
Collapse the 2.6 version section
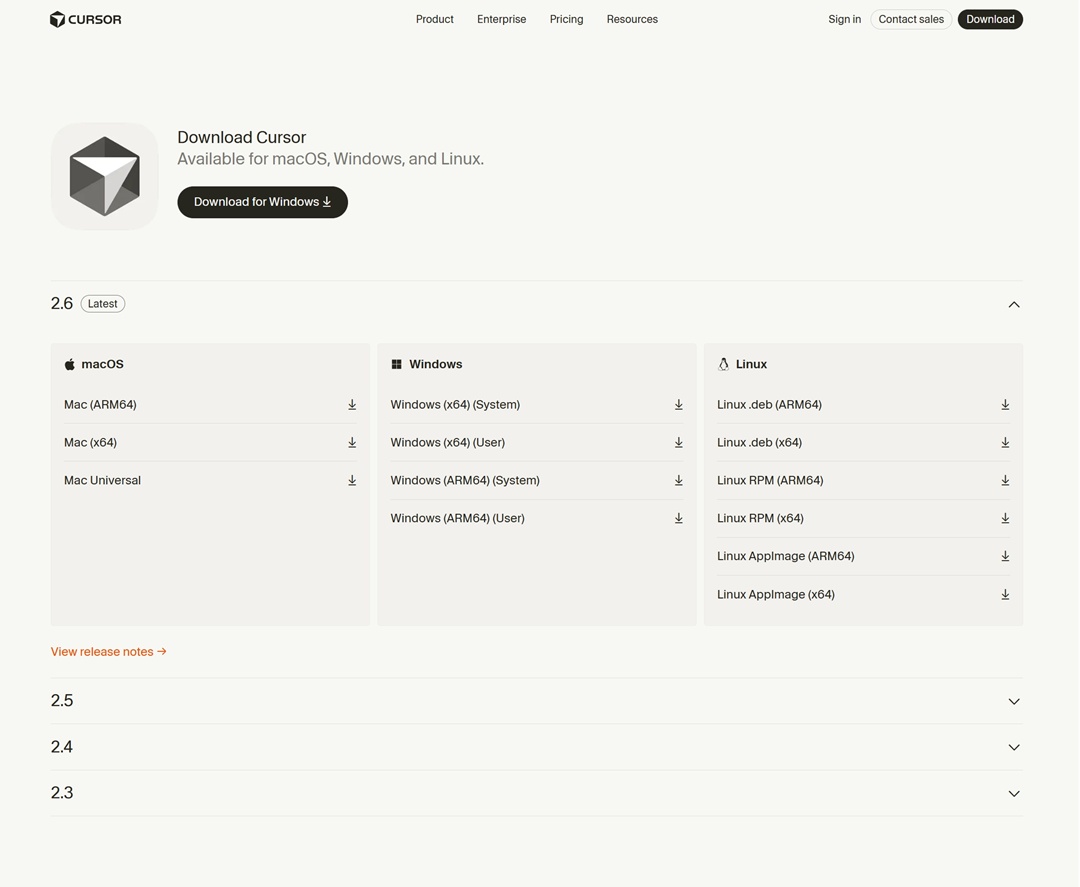(1013, 304)
